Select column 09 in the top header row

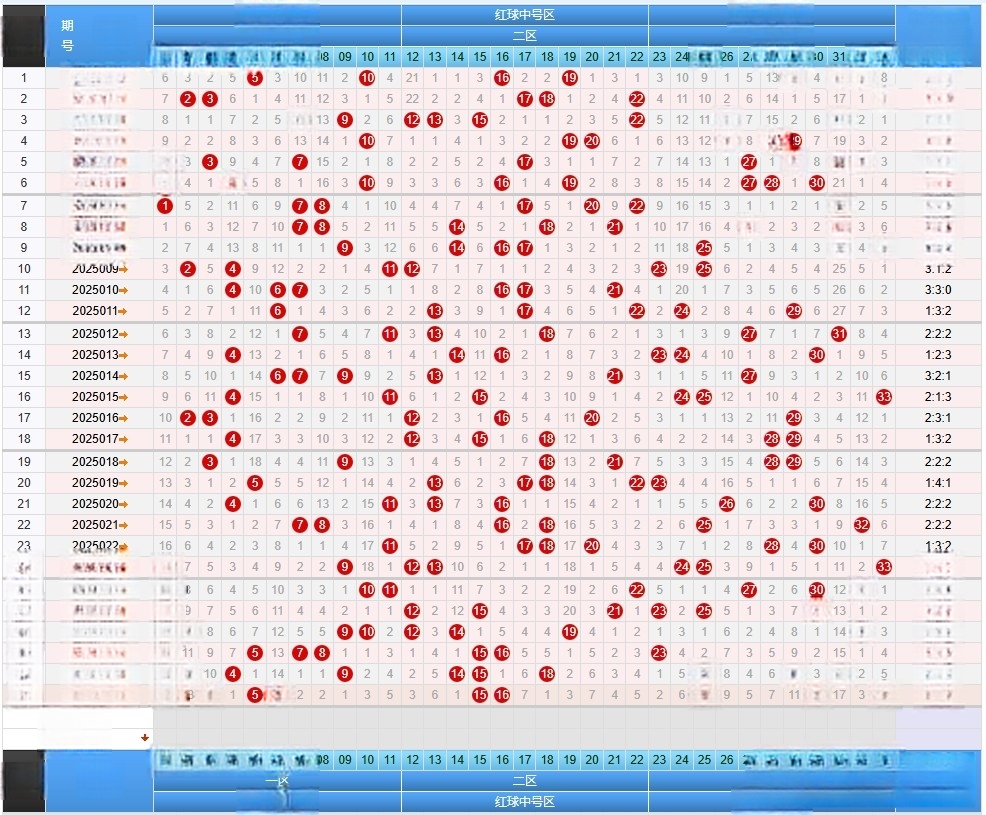(345, 57)
